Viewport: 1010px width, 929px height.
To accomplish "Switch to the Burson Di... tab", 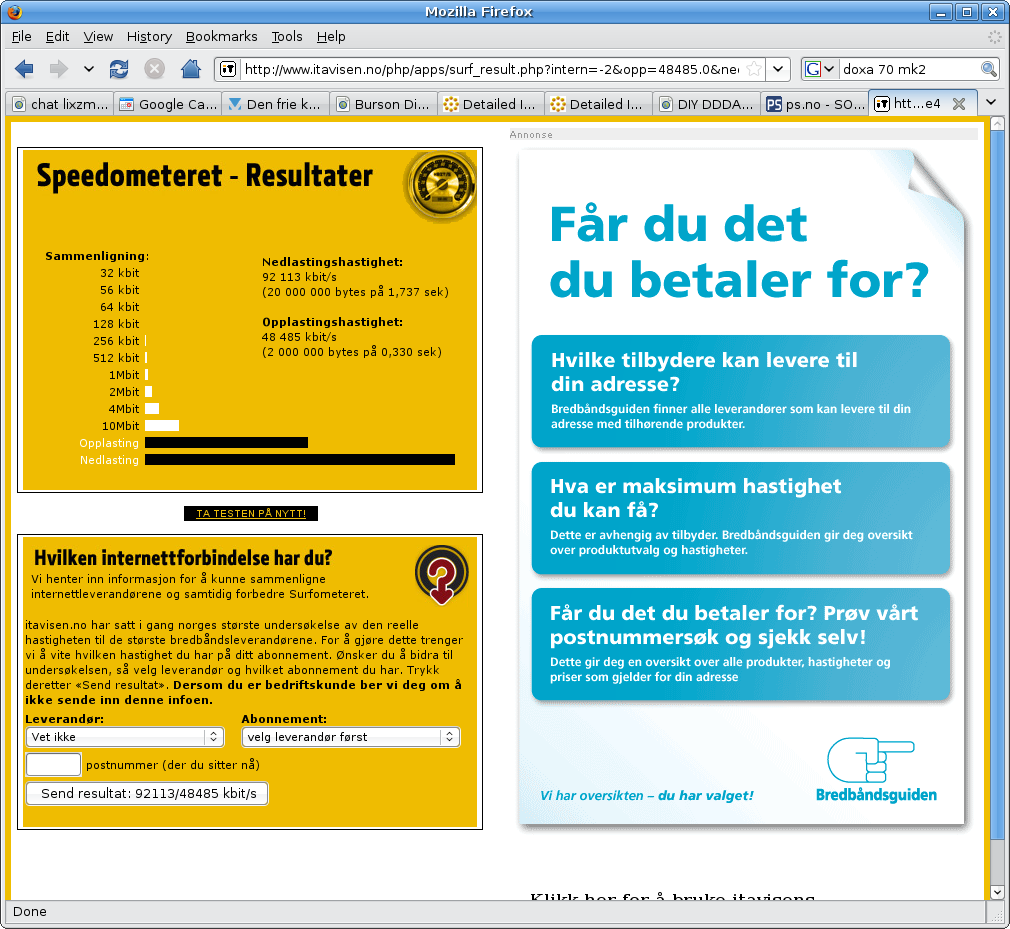I will pyautogui.click(x=383, y=104).
